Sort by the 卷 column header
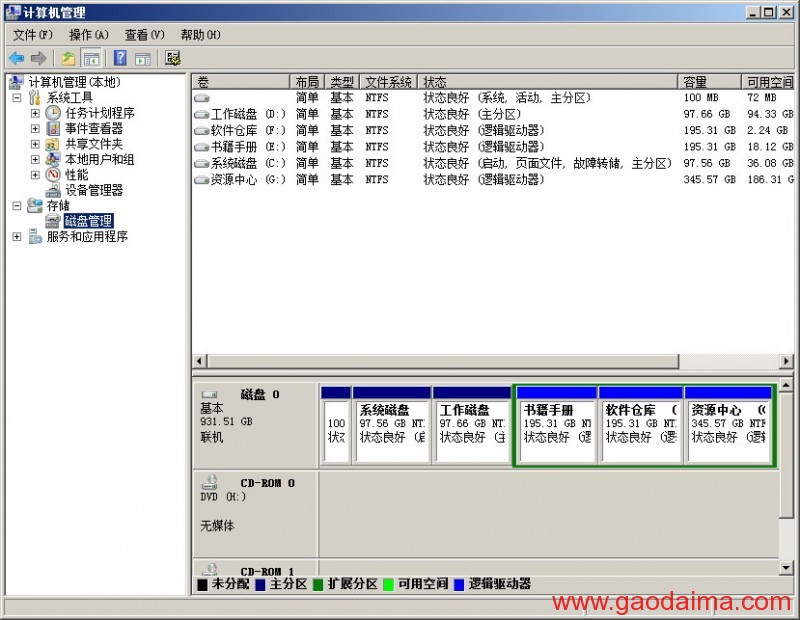800x620 pixels. (x=241, y=82)
